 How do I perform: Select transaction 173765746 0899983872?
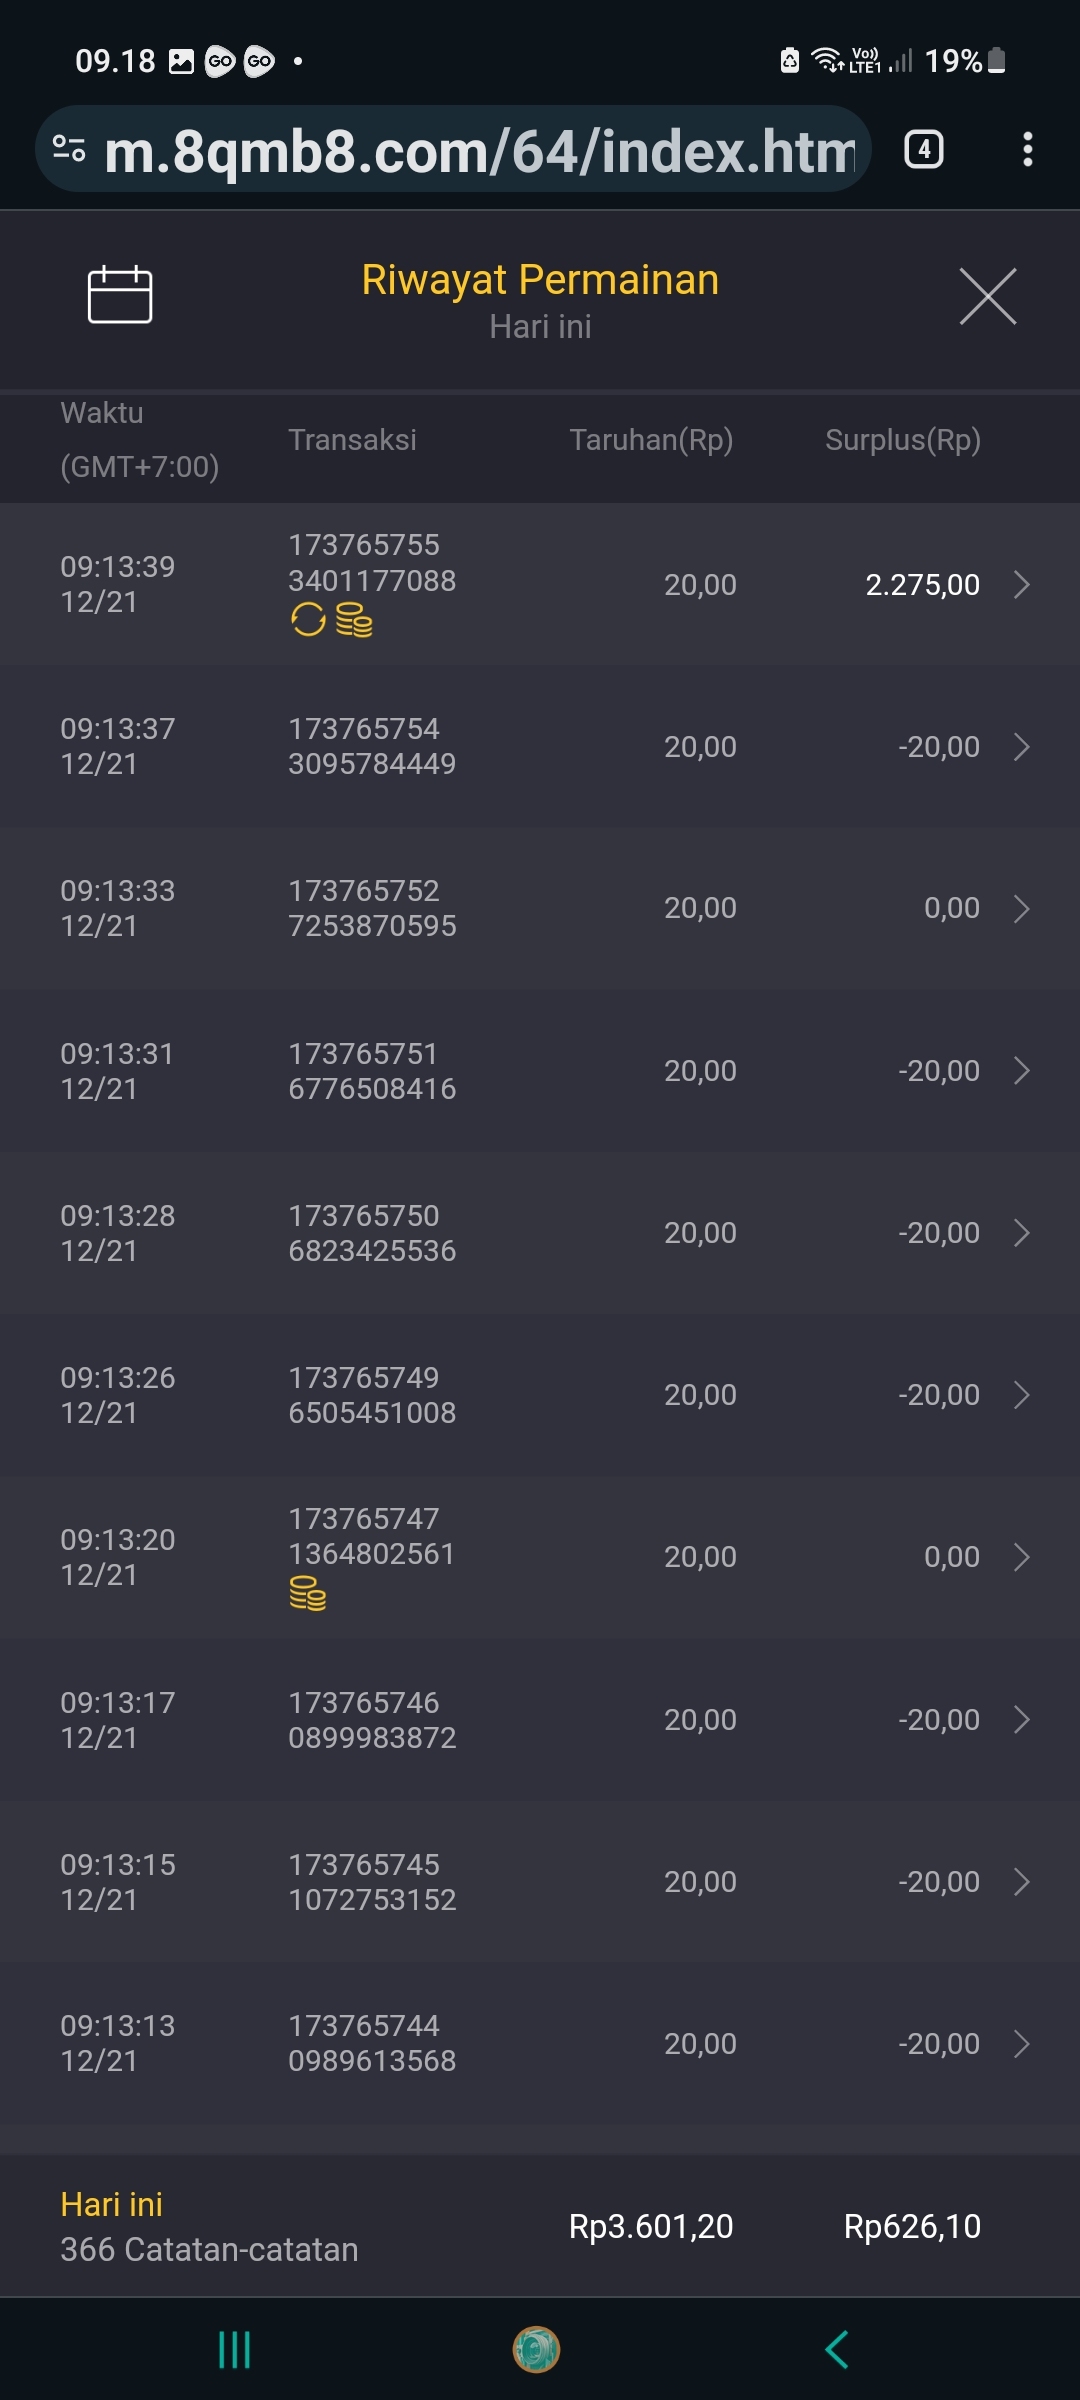pyautogui.click(x=372, y=1720)
